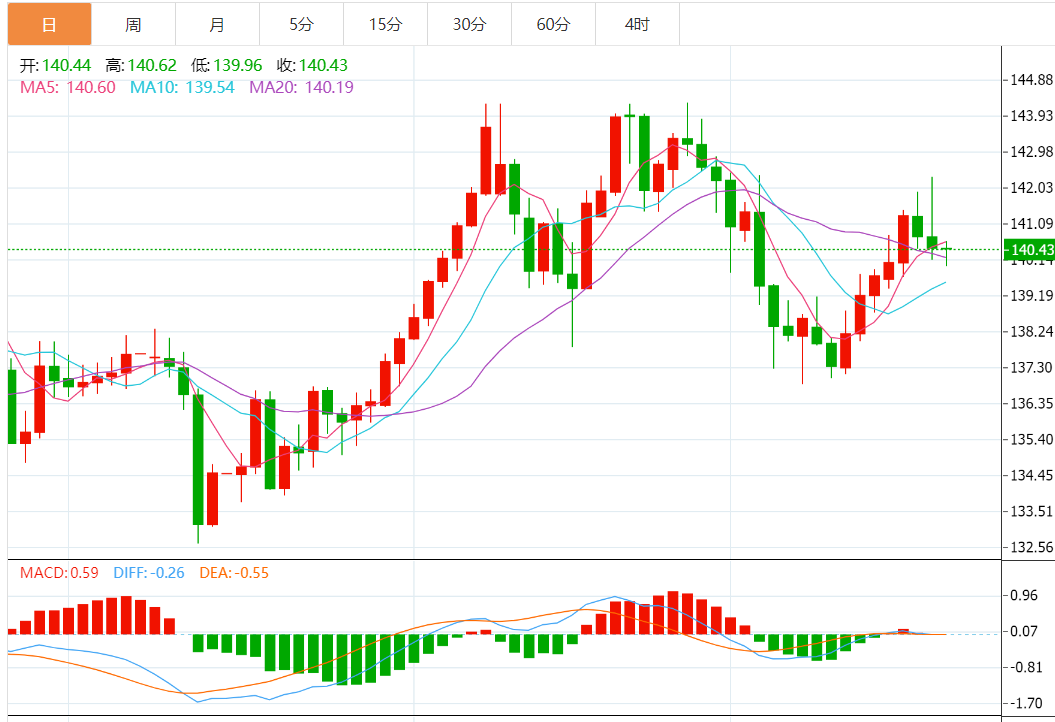Click the 133.51 price axis label

tap(1031, 511)
